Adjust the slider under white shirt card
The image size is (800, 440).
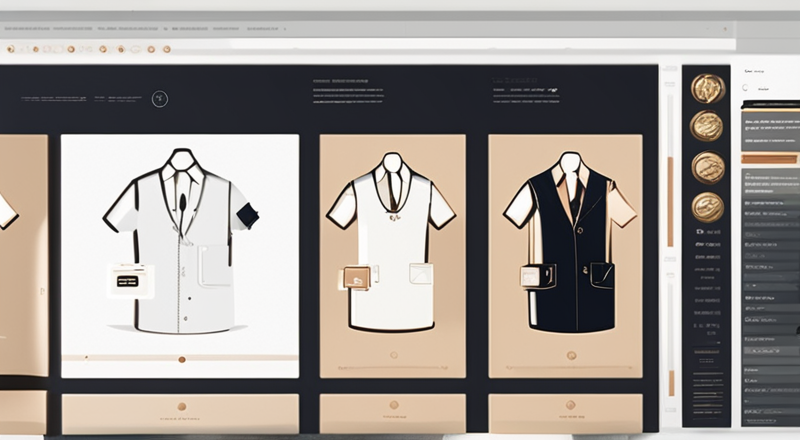coord(181,358)
